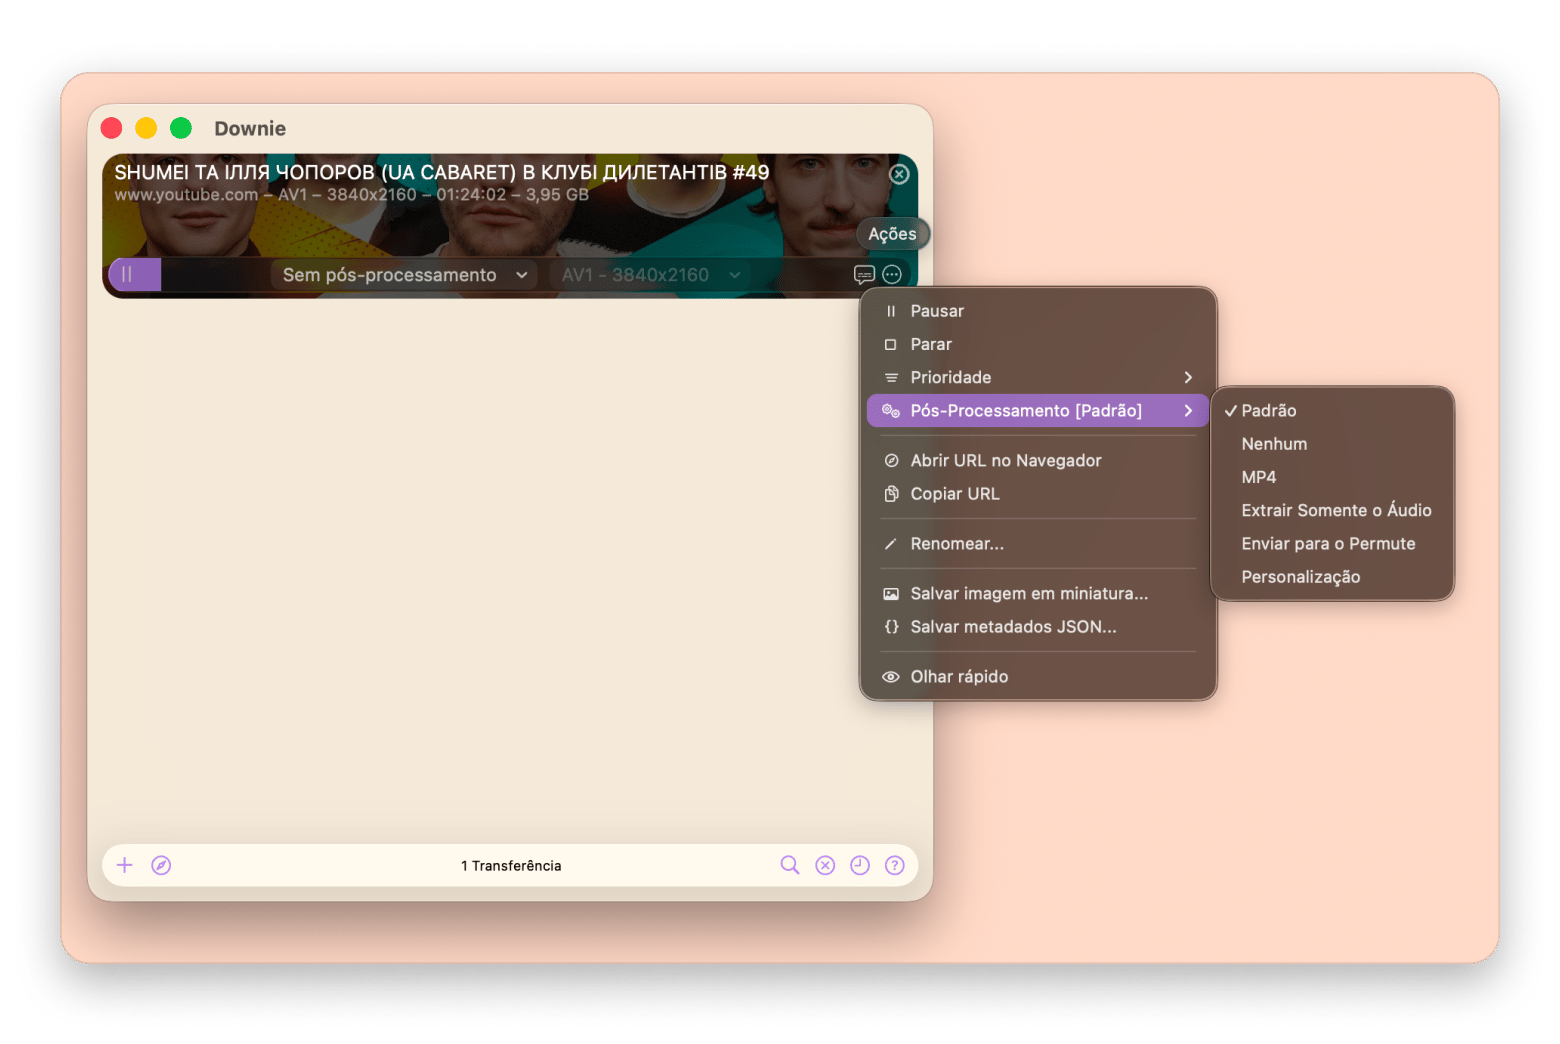Viewport: 1560px width, 1044px height.
Task: Click the braces icon beside Salvar metadados
Action: coord(890,627)
